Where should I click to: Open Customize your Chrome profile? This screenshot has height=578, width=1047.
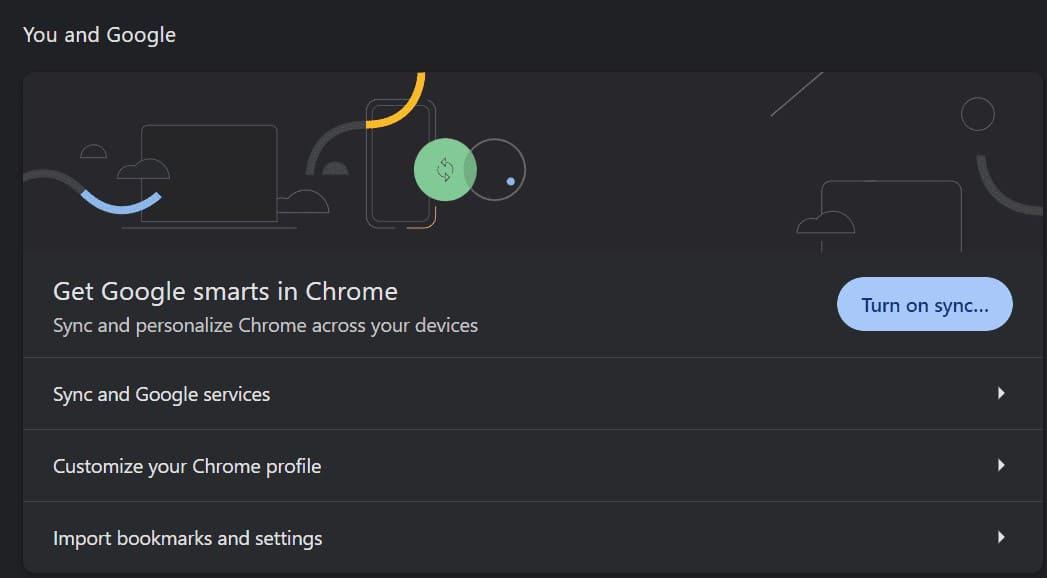coord(187,466)
